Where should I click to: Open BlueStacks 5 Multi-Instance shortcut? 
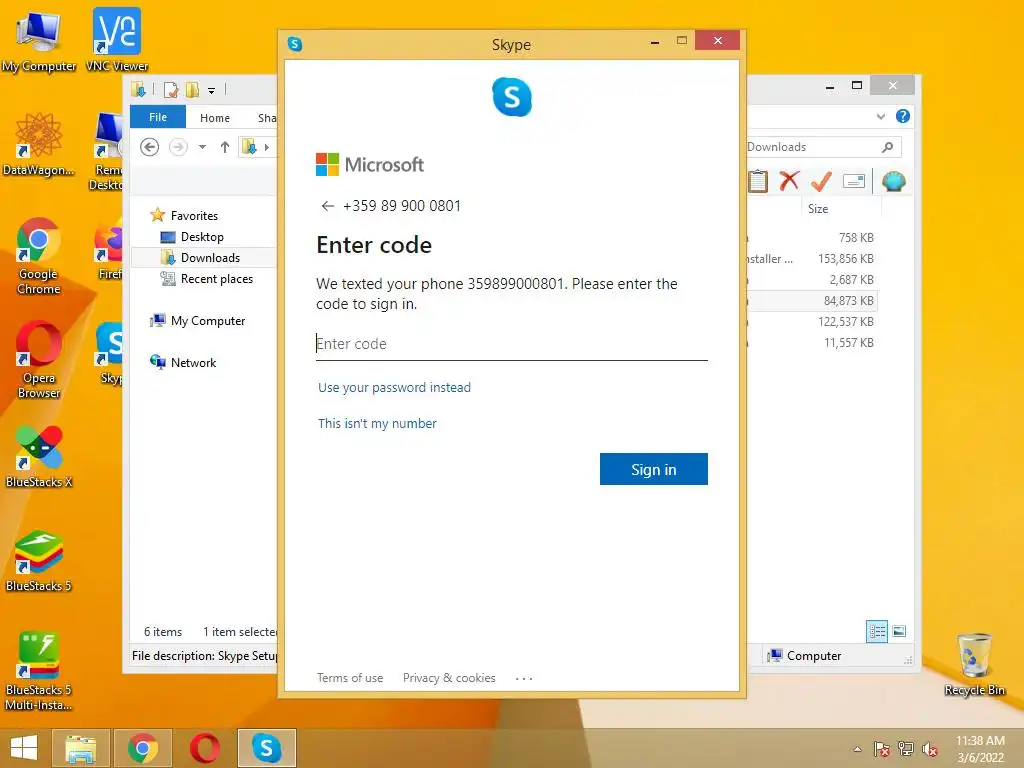[39, 671]
